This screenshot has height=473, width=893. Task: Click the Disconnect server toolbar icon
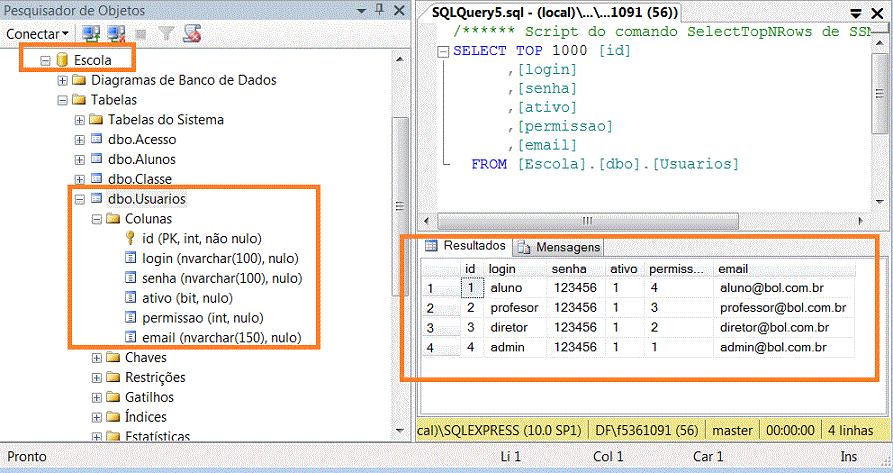coord(116,34)
